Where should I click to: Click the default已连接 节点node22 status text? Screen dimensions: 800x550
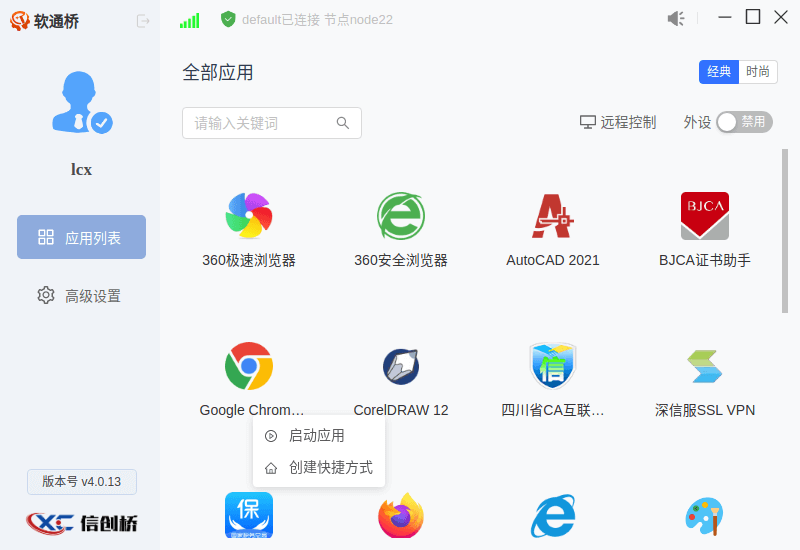[317, 20]
